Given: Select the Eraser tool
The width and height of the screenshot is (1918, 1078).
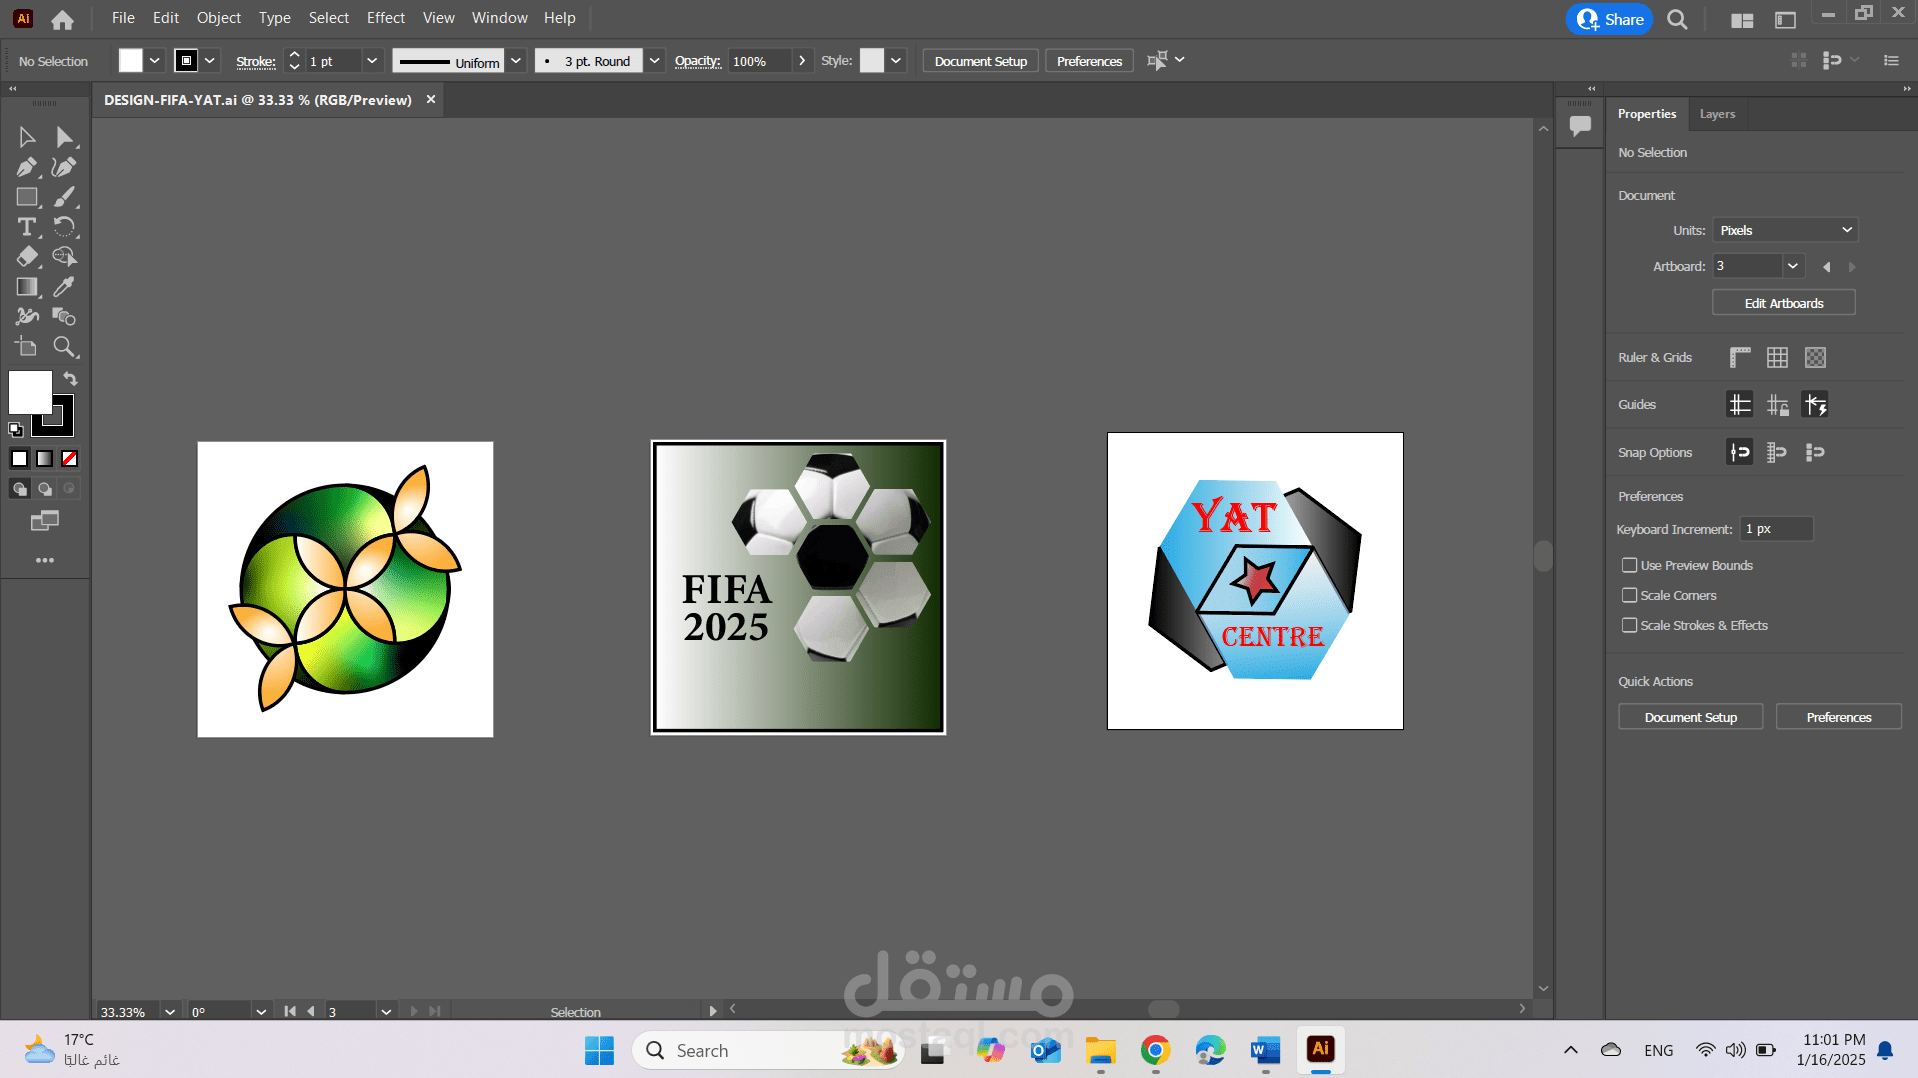Looking at the screenshot, I should click(27, 257).
